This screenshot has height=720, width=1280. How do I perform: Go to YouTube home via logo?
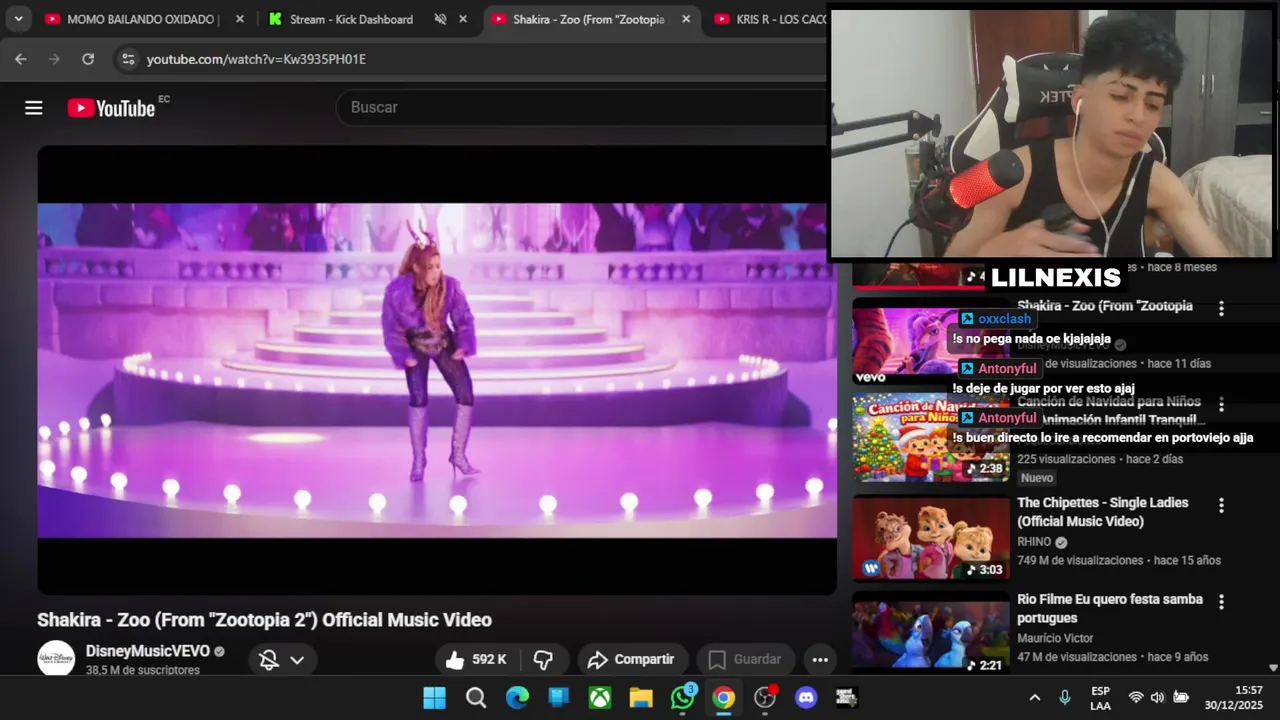[111, 108]
